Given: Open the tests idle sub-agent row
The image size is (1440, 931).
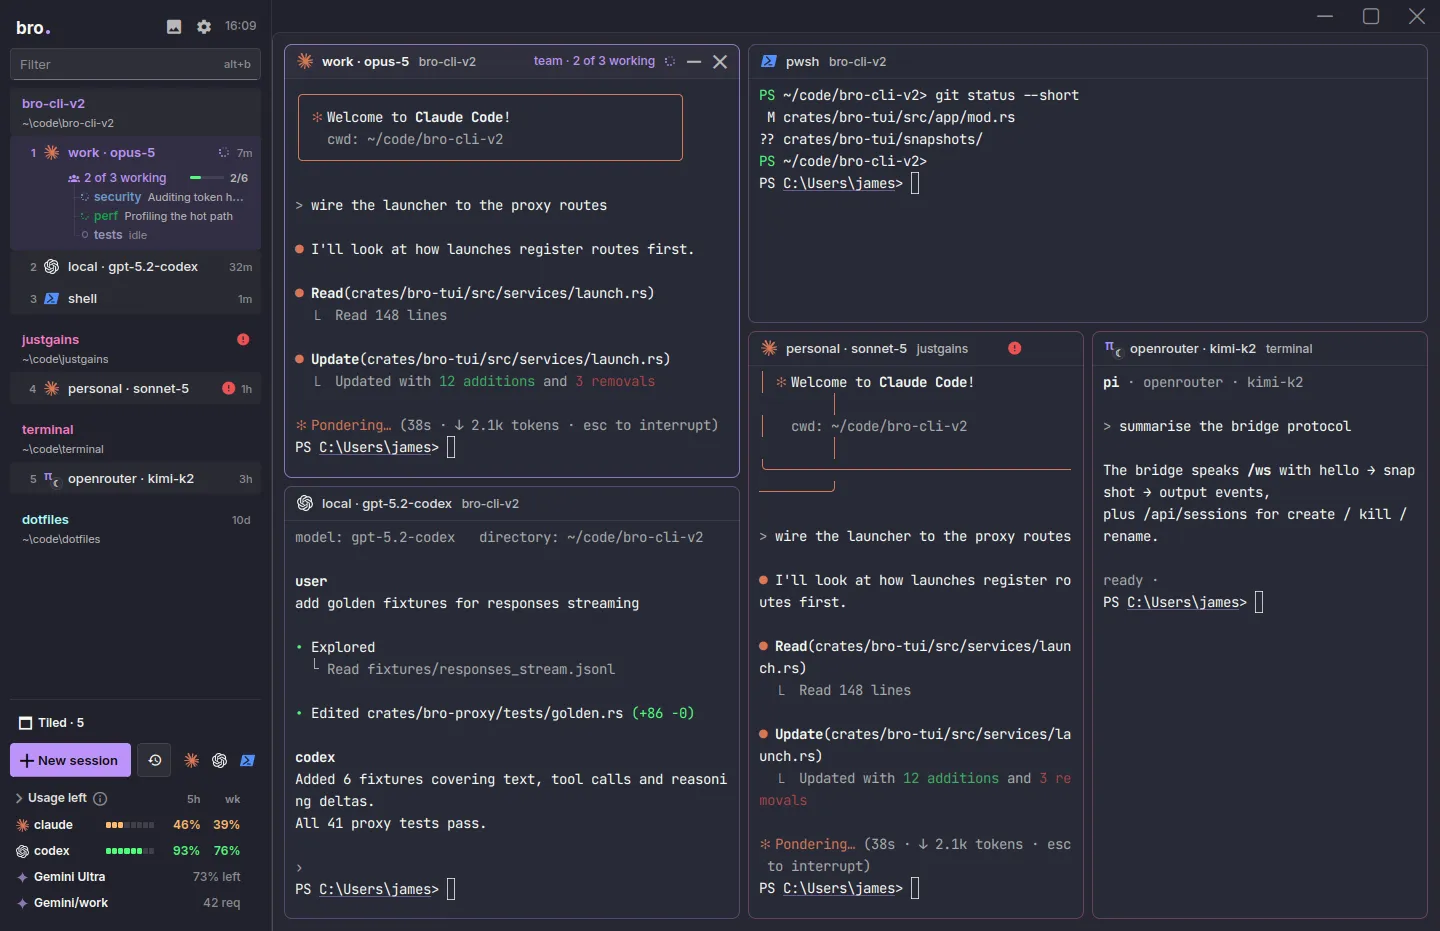Looking at the screenshot, I should (163, 235).
